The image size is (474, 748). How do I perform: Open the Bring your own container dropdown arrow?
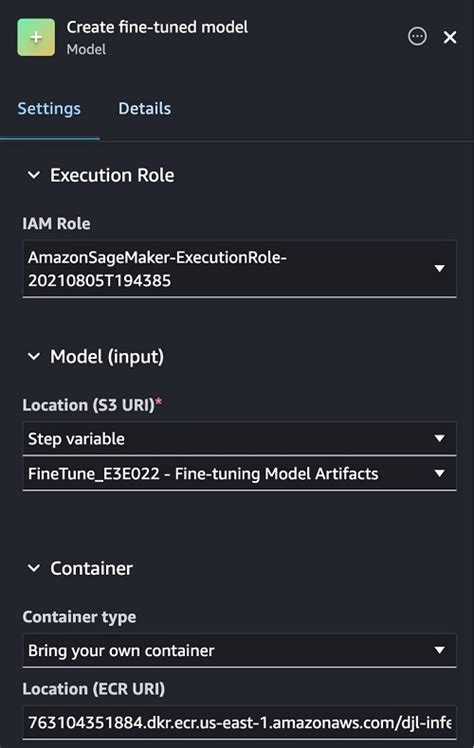click(439, 650)
